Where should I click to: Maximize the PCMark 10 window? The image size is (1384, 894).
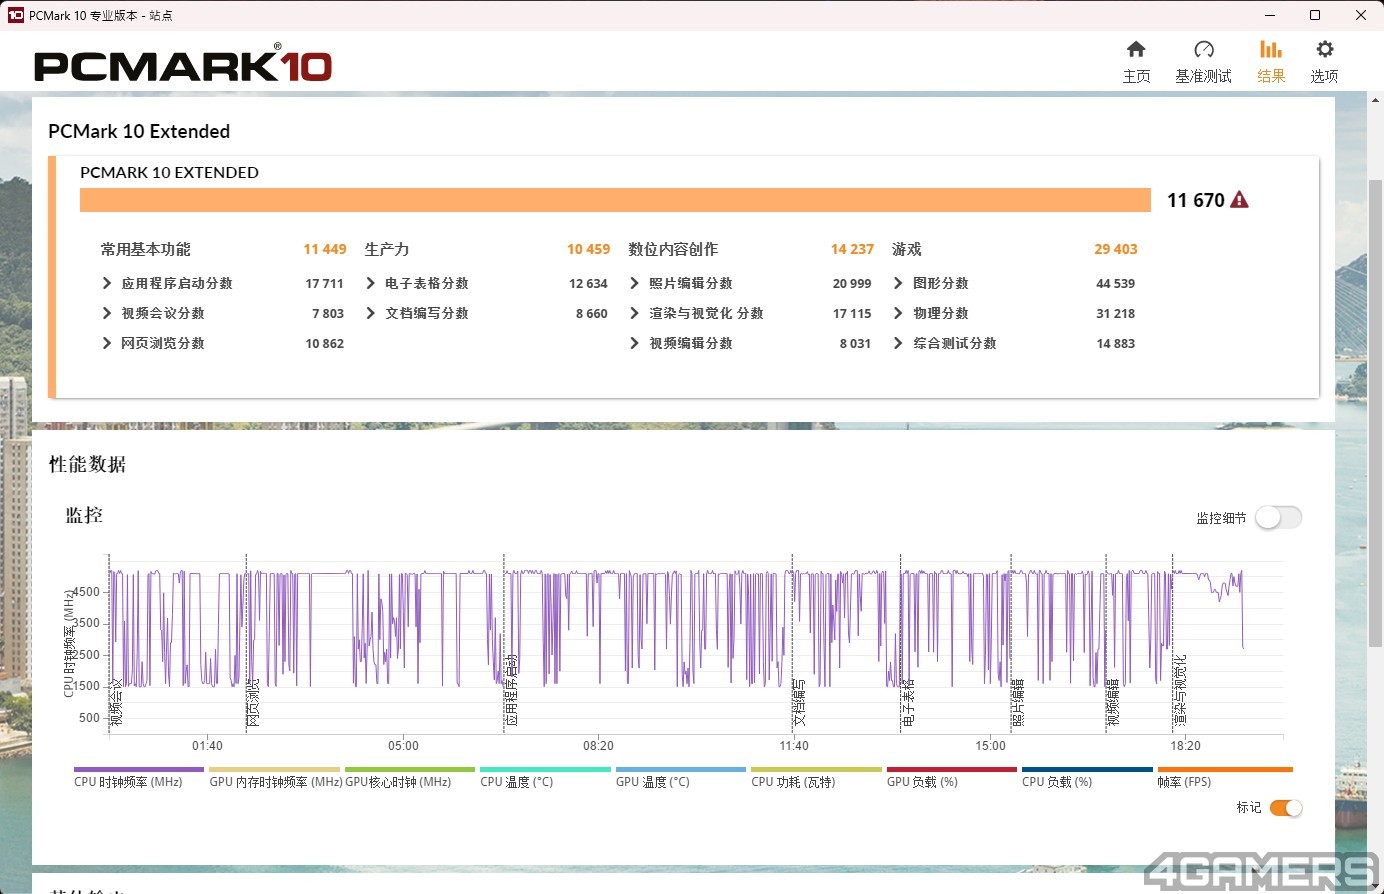tap(1315, 15)
